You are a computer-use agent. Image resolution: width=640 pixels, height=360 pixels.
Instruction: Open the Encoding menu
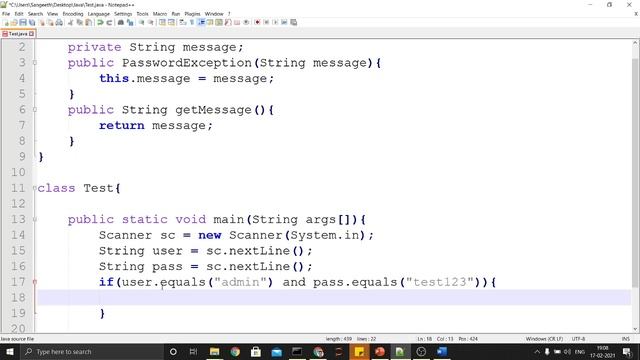pos(73,14)
